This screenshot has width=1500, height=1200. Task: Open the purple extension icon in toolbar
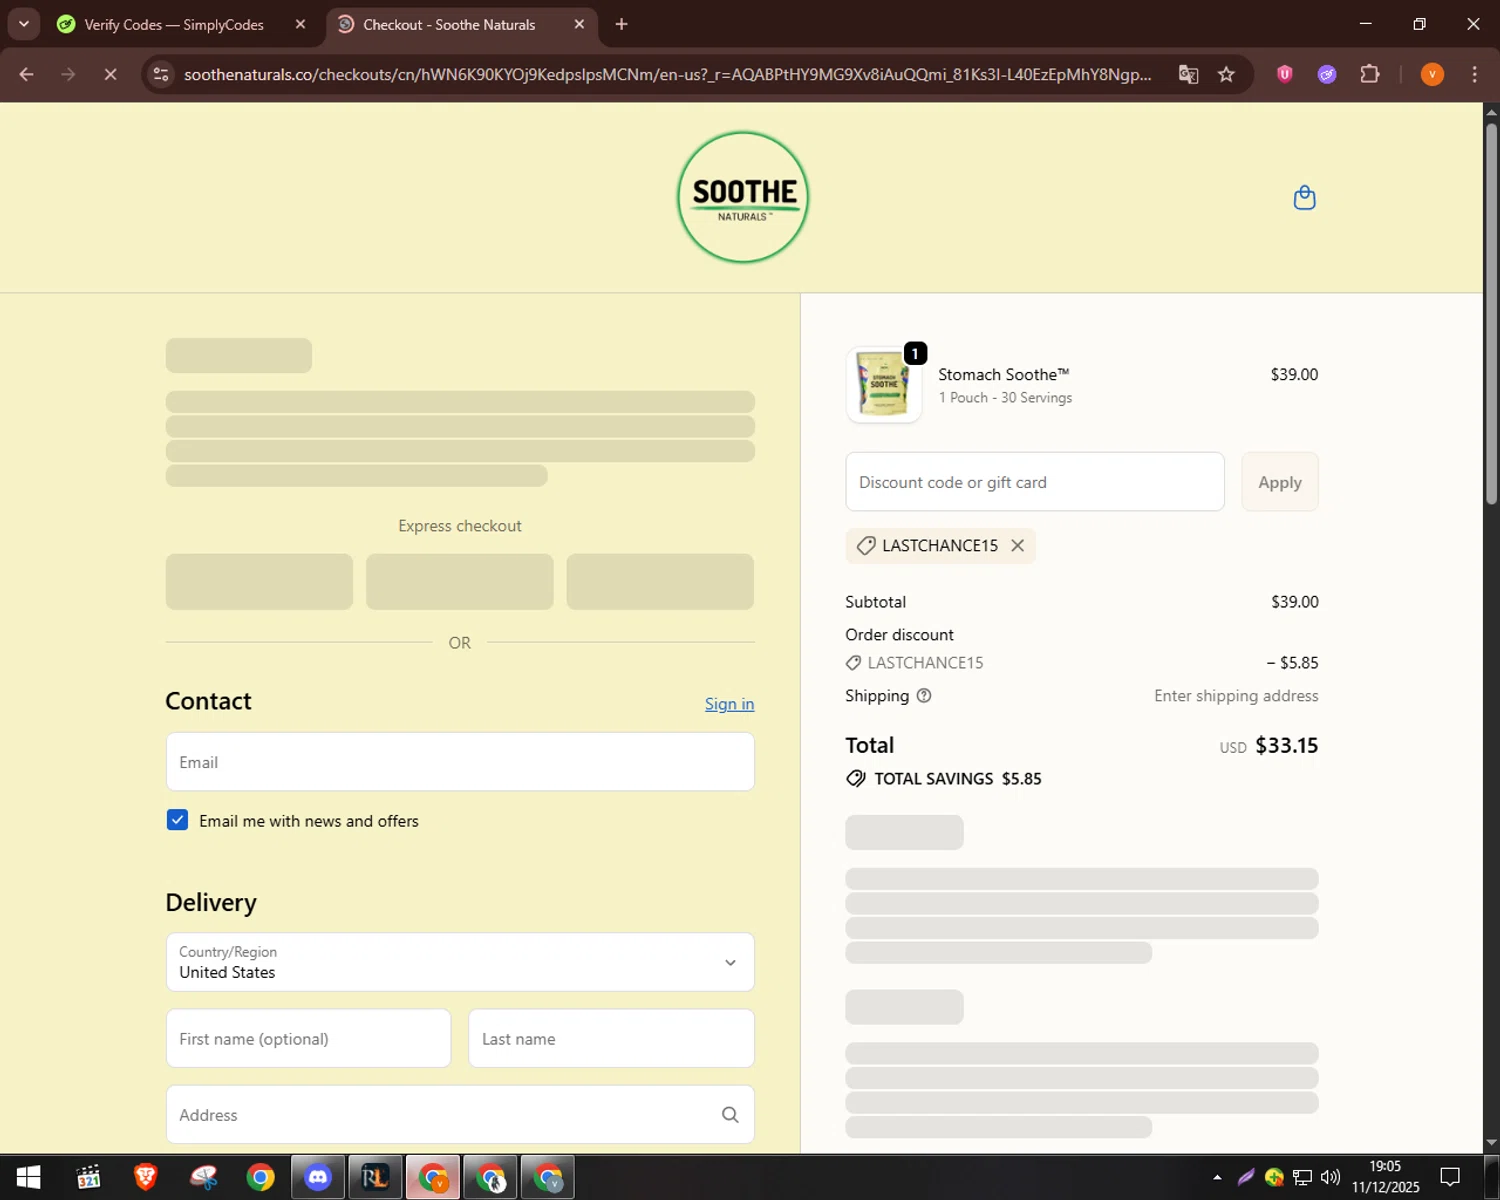1327,74
